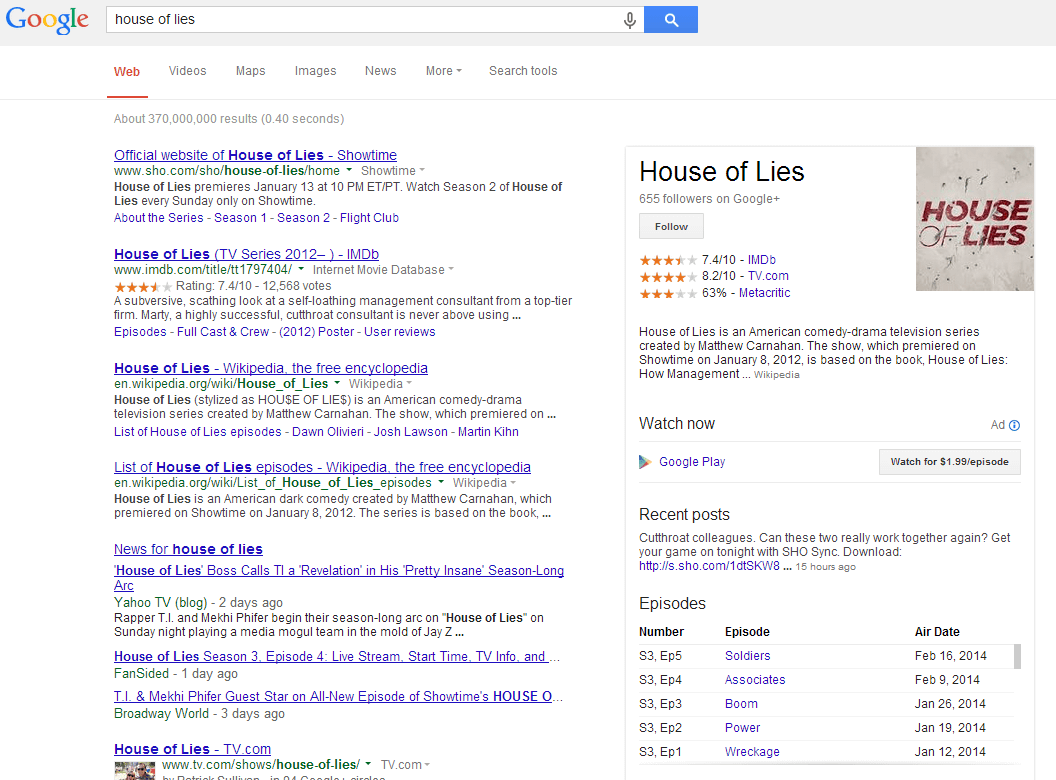Viewport: 1056px width, 780px height.
Task: Expand the imdb.com URL dropdown arrow
Action: point(301,269)
